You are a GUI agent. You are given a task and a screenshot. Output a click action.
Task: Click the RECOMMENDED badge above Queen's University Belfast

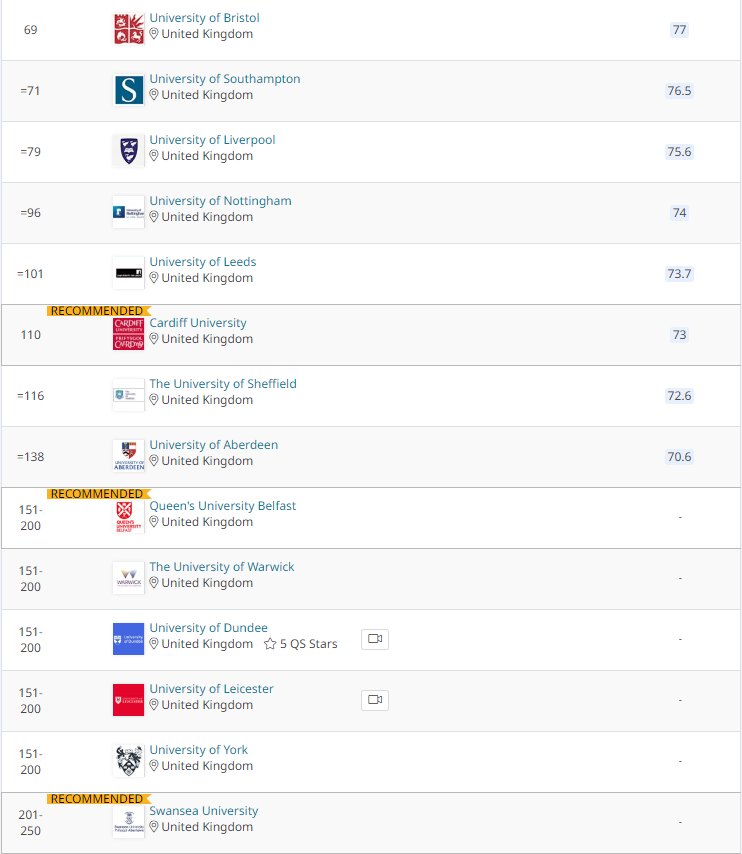coord(98,494)
